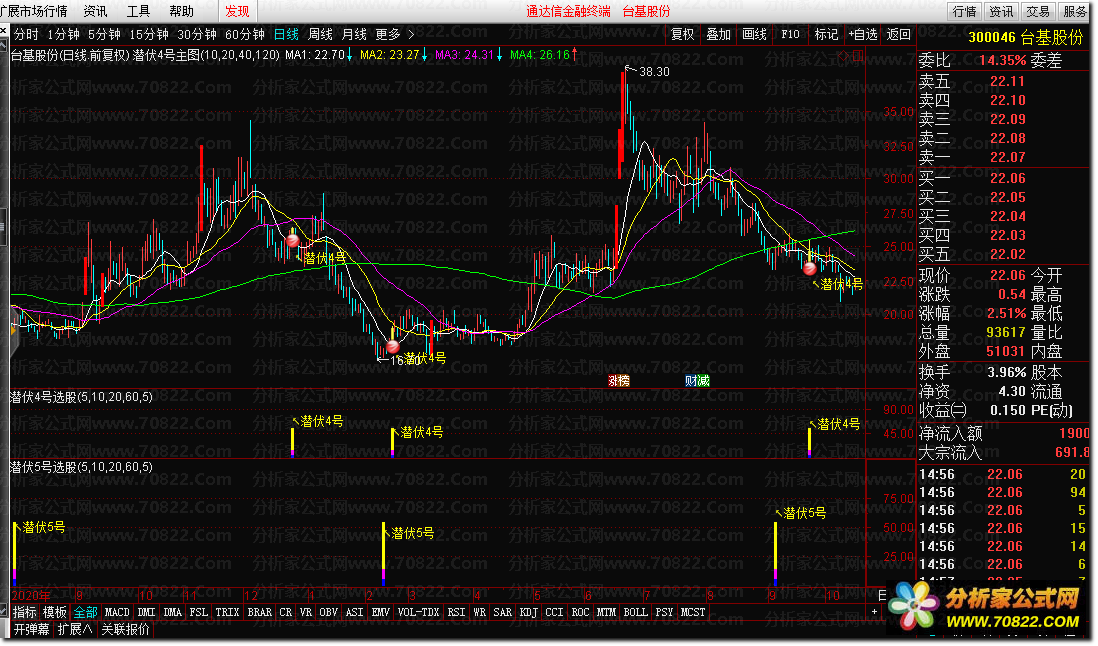Viewport: 1098px width, 646px height.
Task: Click the E icon at timeline end
Action: [x=882, y=596]
